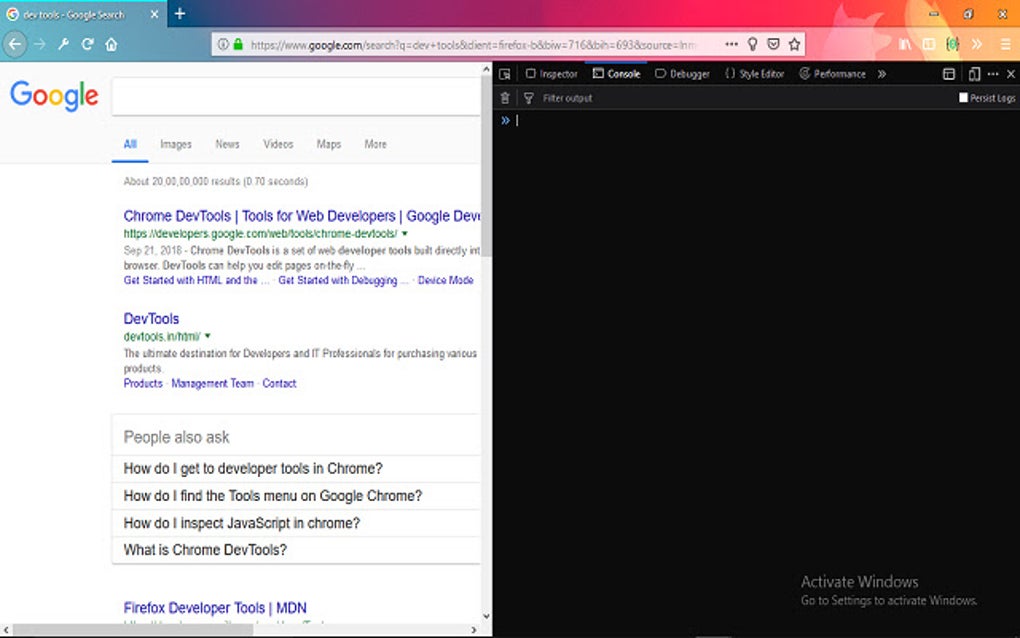
Task: Select the element picker tool in DevTools
Action: click(505, 73)
